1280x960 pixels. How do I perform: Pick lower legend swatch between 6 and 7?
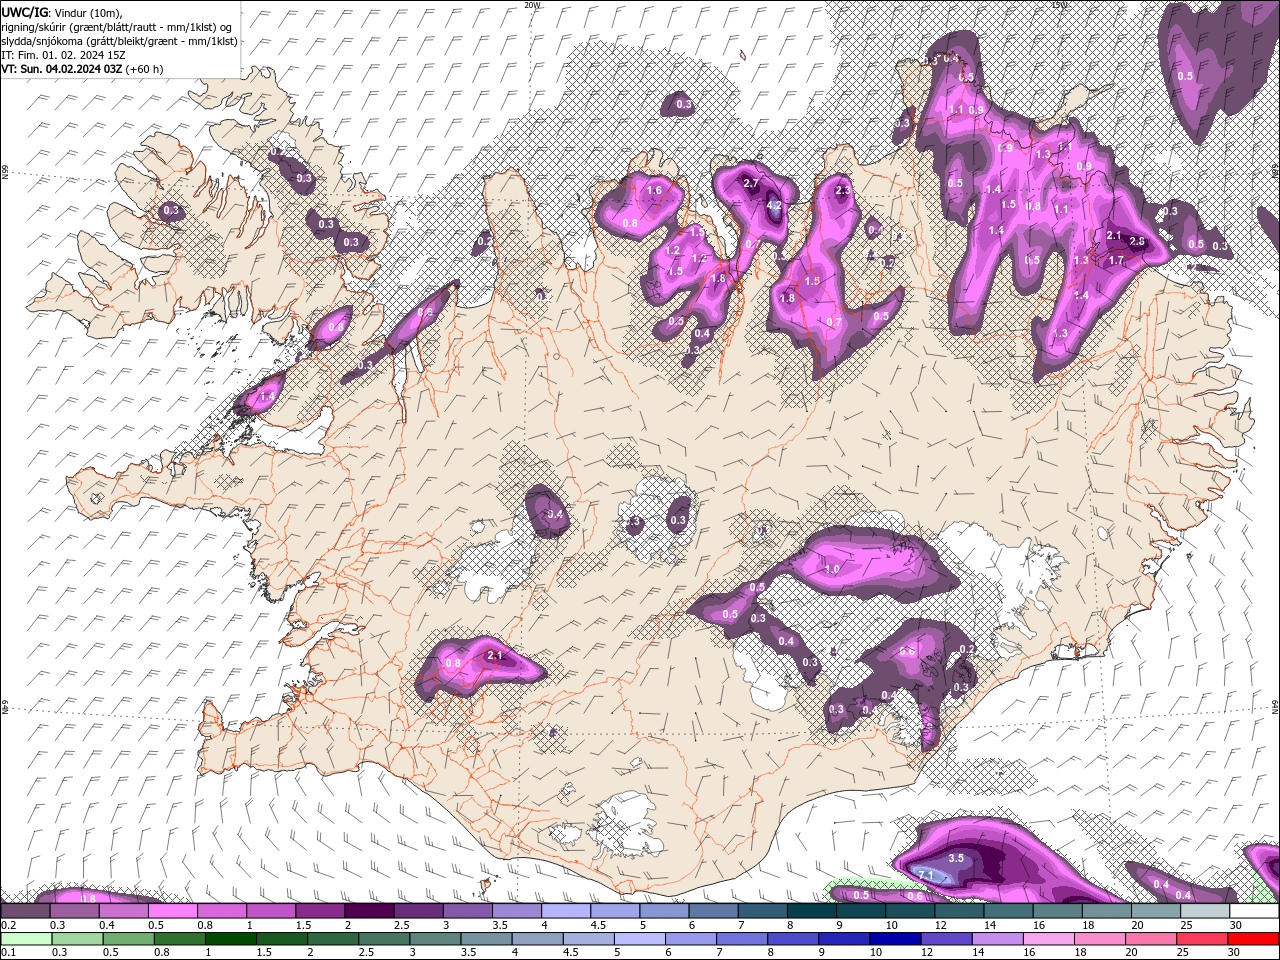pos(691,939)
